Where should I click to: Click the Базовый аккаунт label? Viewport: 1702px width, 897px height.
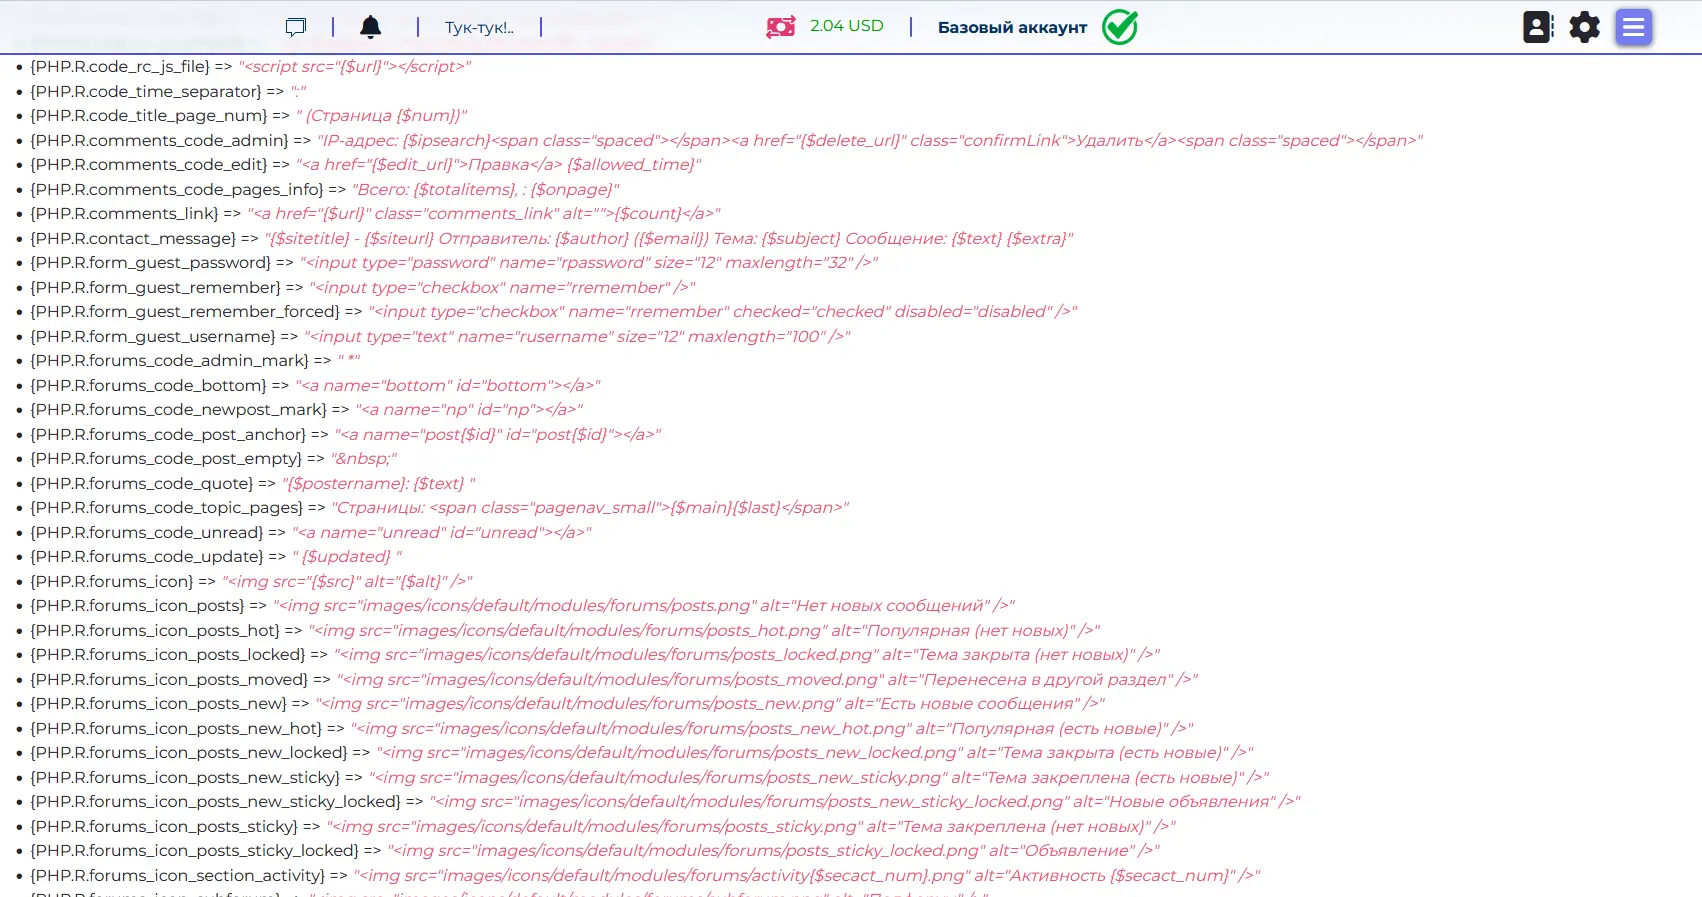point(1012,27)
